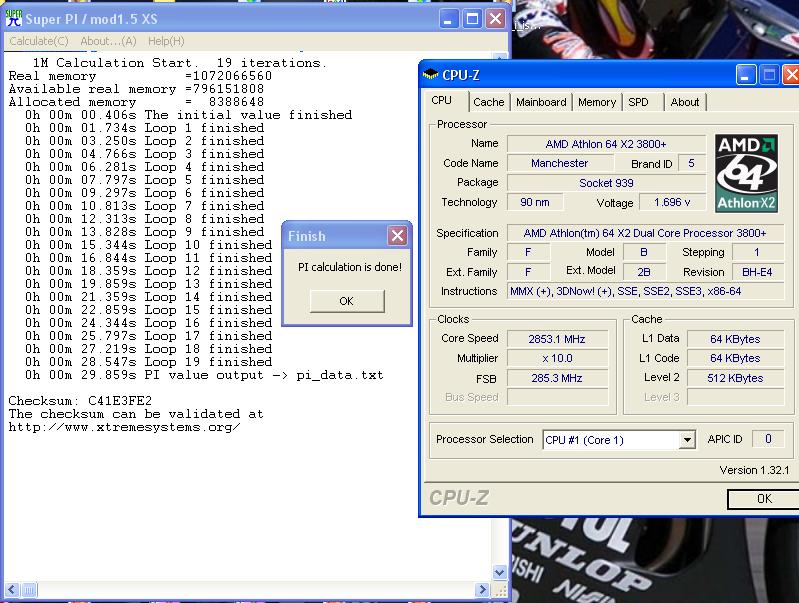Click the L1 Code 64 KBytes value
The height and width of the screenshot is (603, 799).
coord(735,358)
